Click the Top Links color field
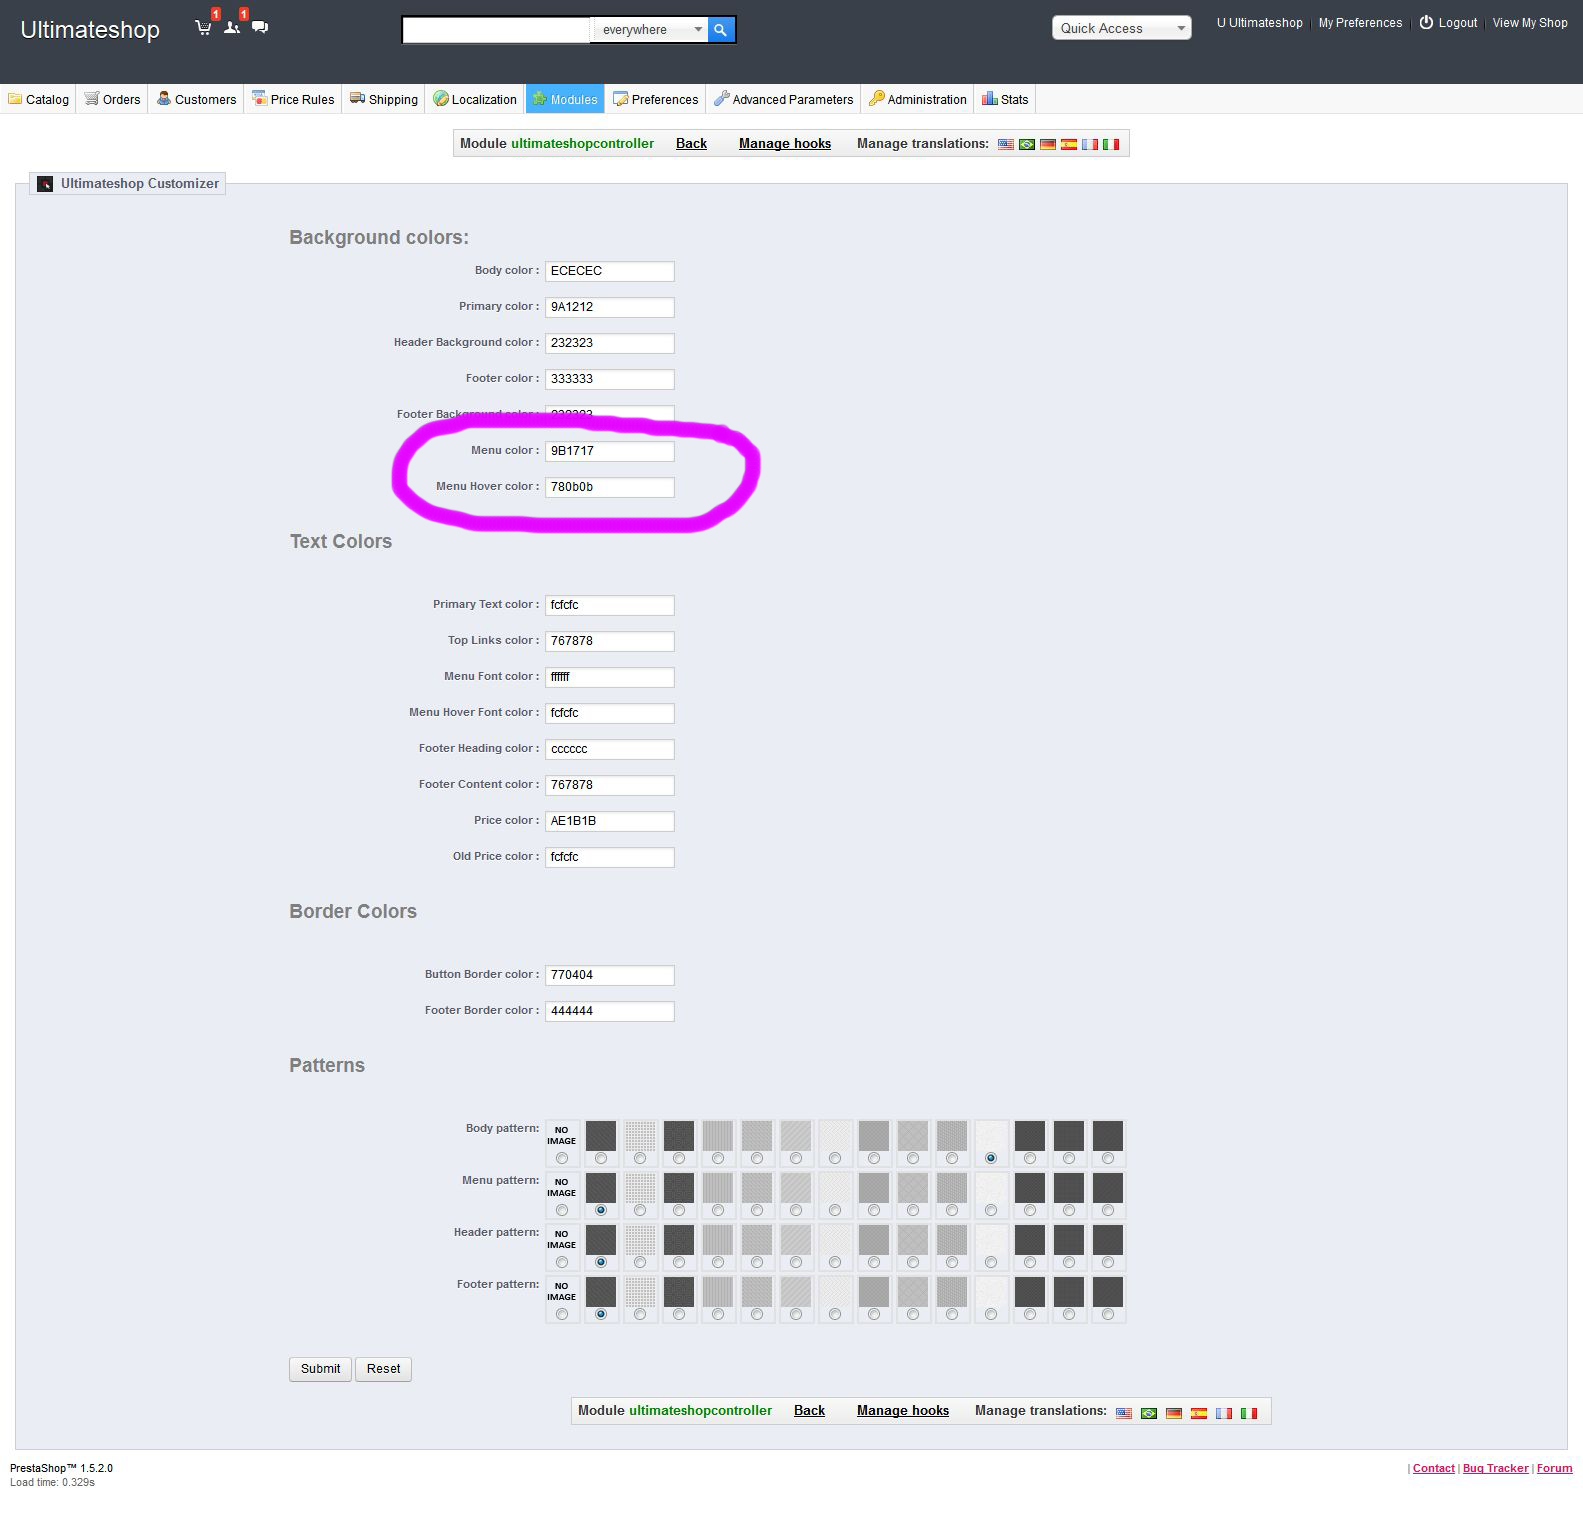Viewport: 1583px width, 1525px height. point(610,641)
